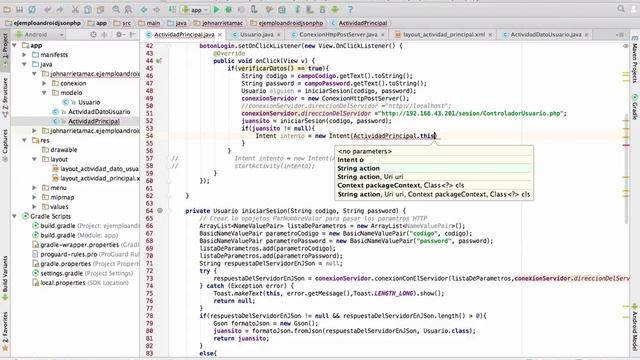Expand the manifests folder
This screenshot has height=360, width=640.
[24, 55]
